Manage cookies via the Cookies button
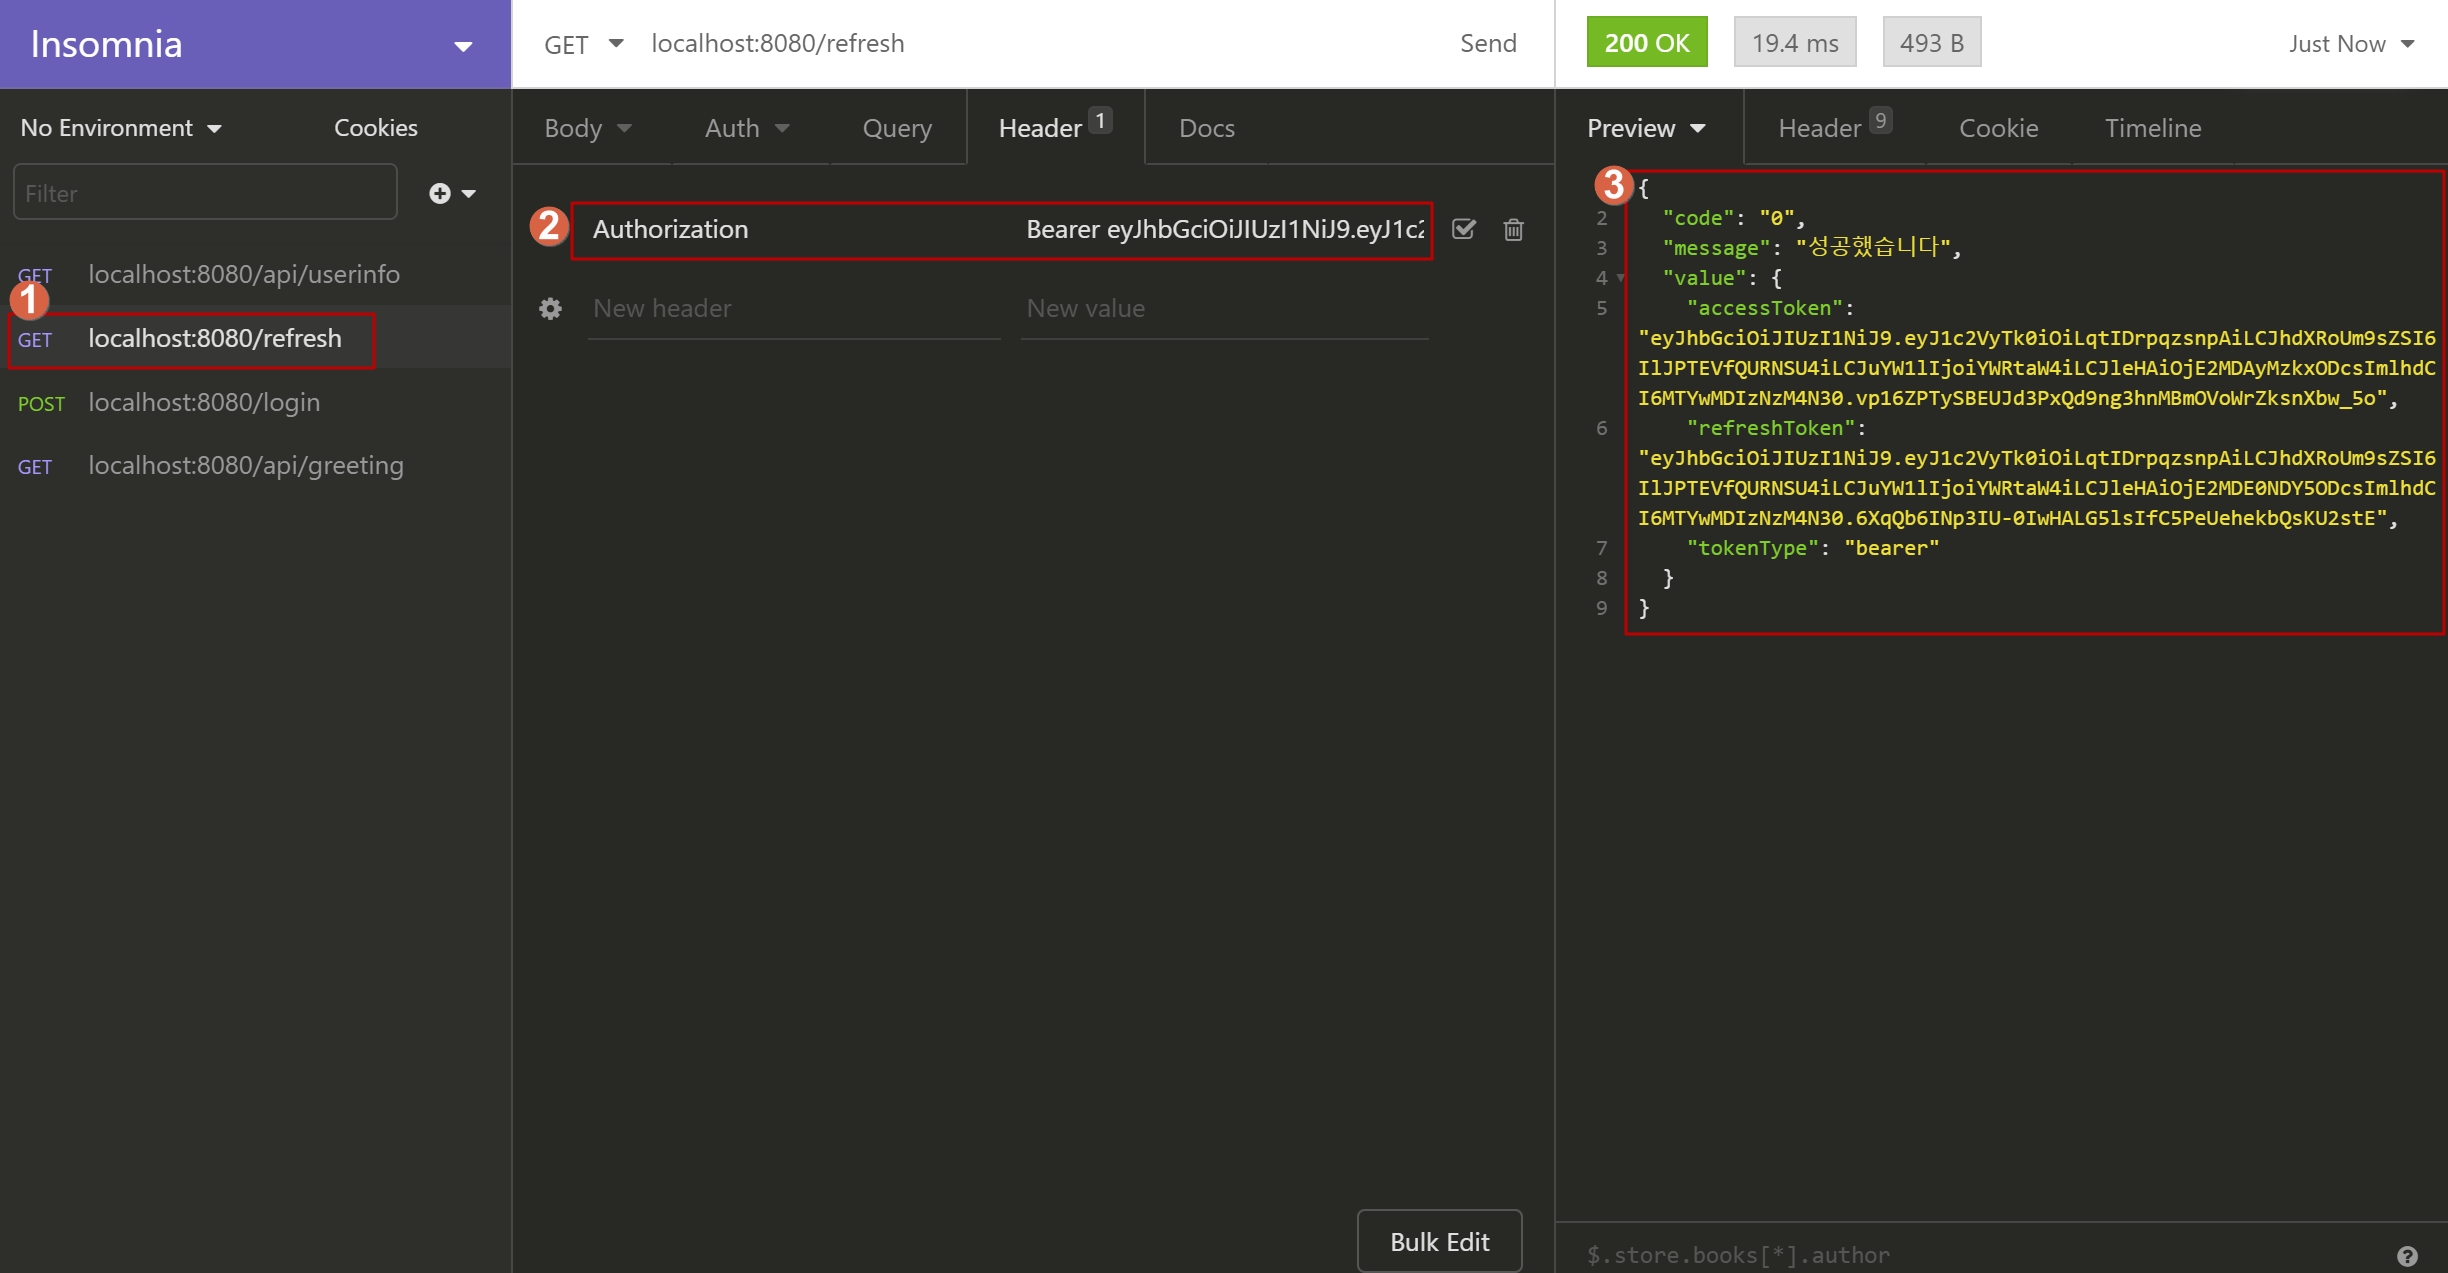 tap(375, 127)
